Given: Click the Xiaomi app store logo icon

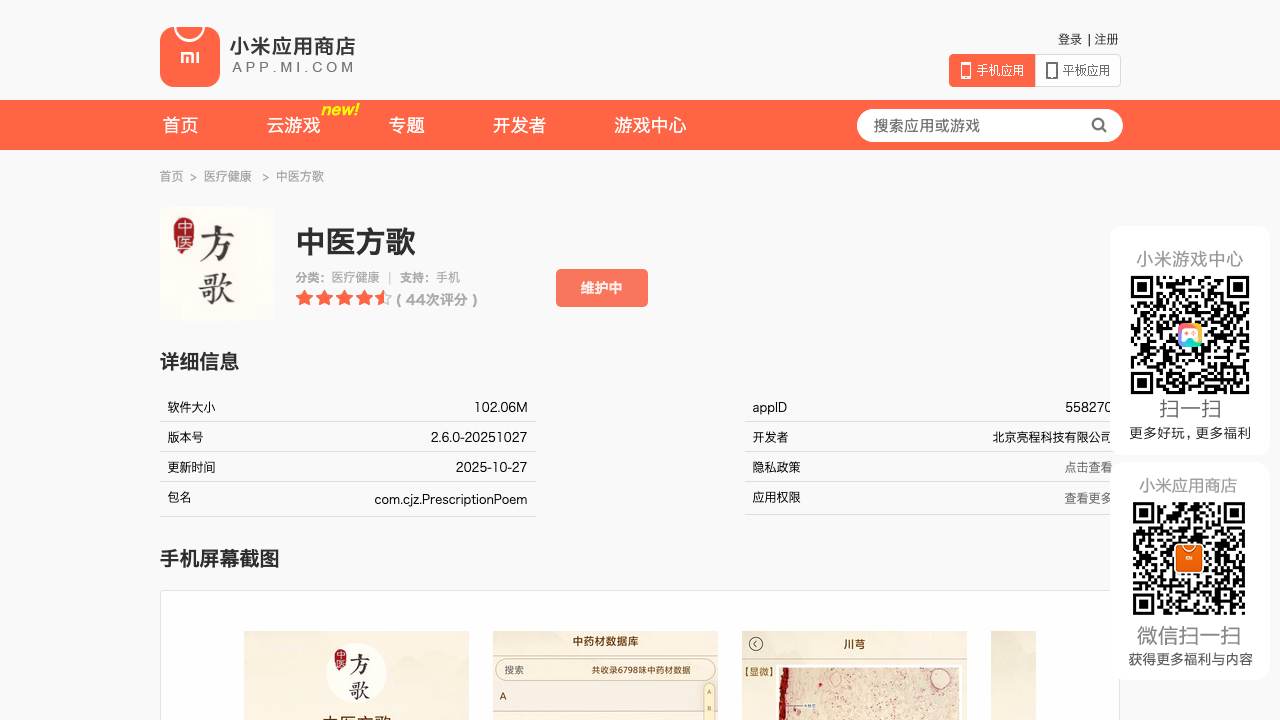Looking at the screenshot, I should pyautogui.click(x=190, y=57).
